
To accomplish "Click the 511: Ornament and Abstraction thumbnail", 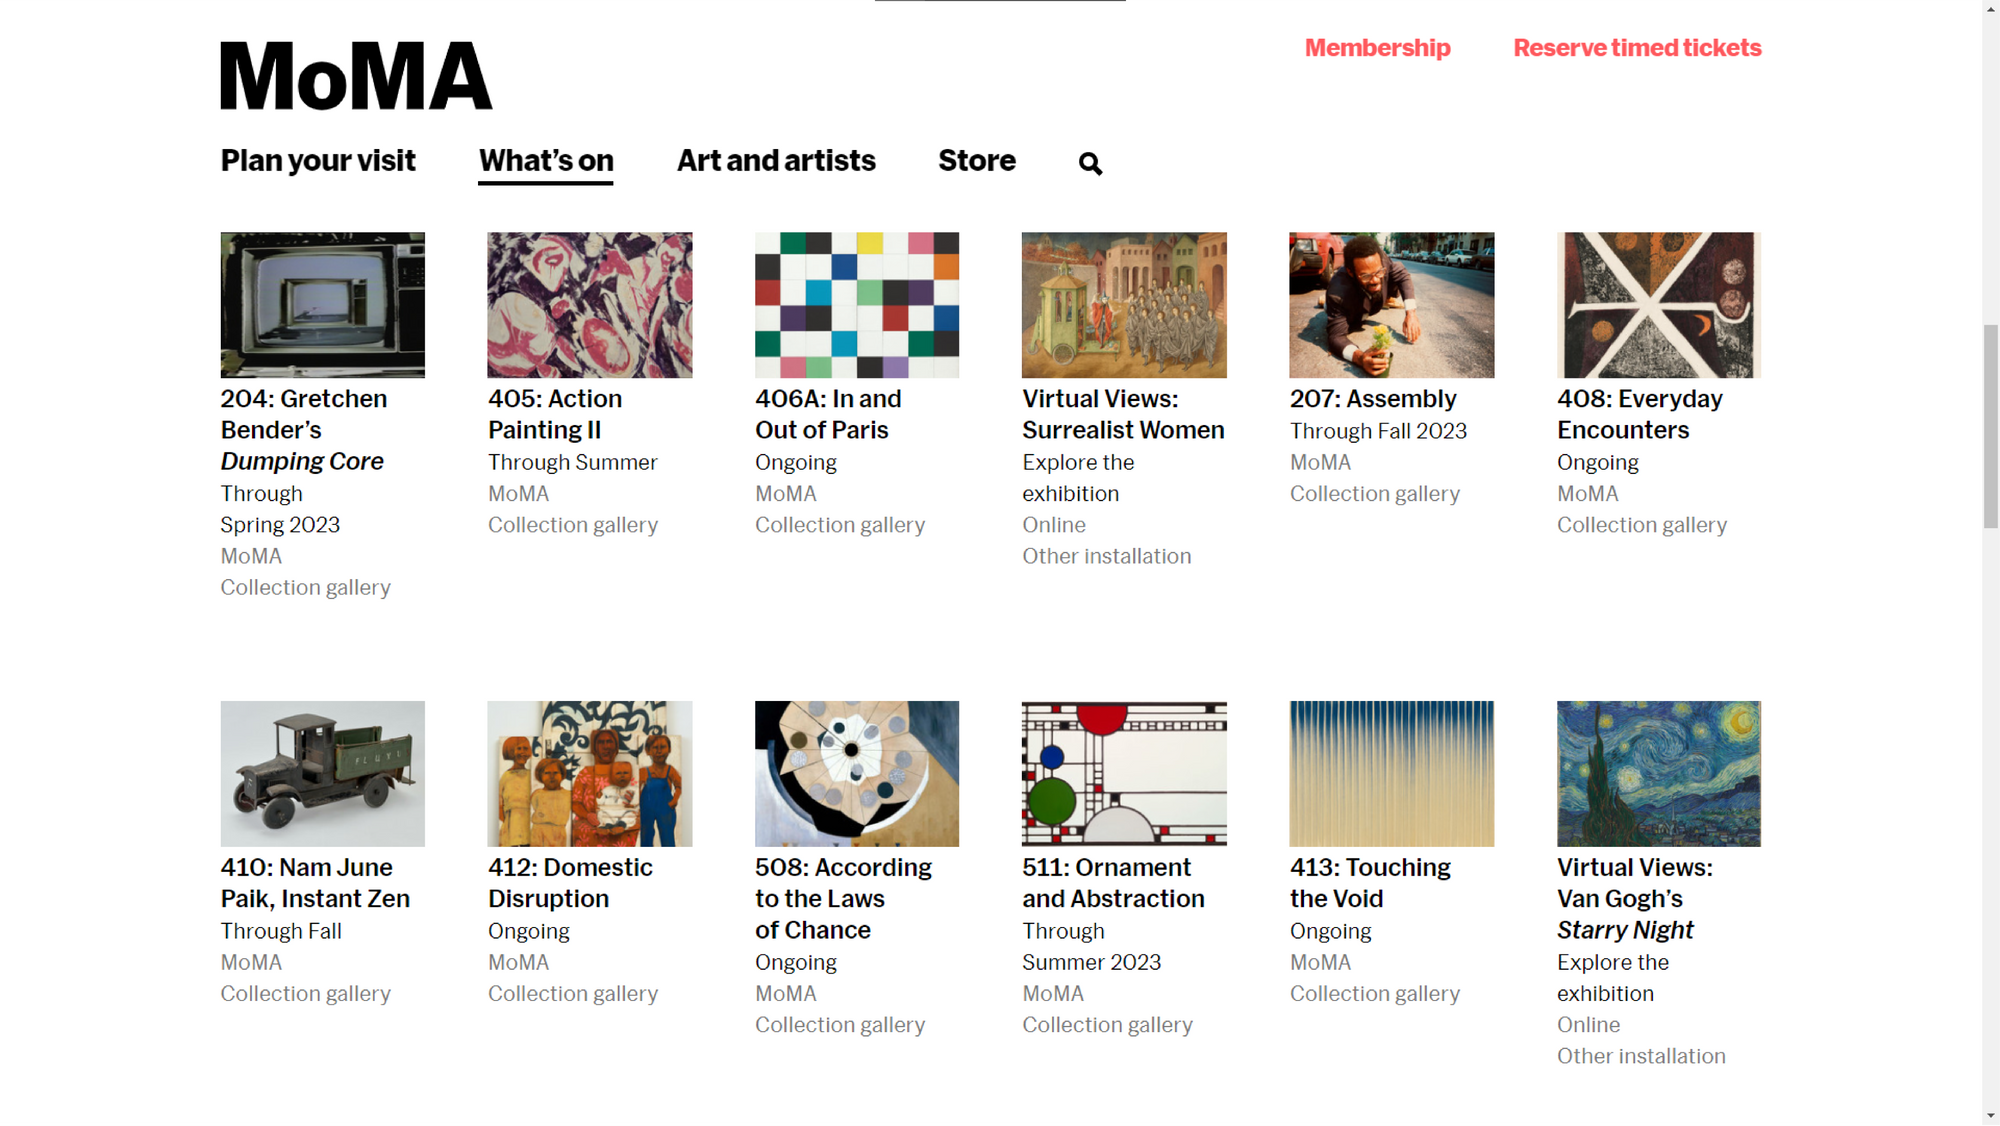I will (x=1124, y=773).
